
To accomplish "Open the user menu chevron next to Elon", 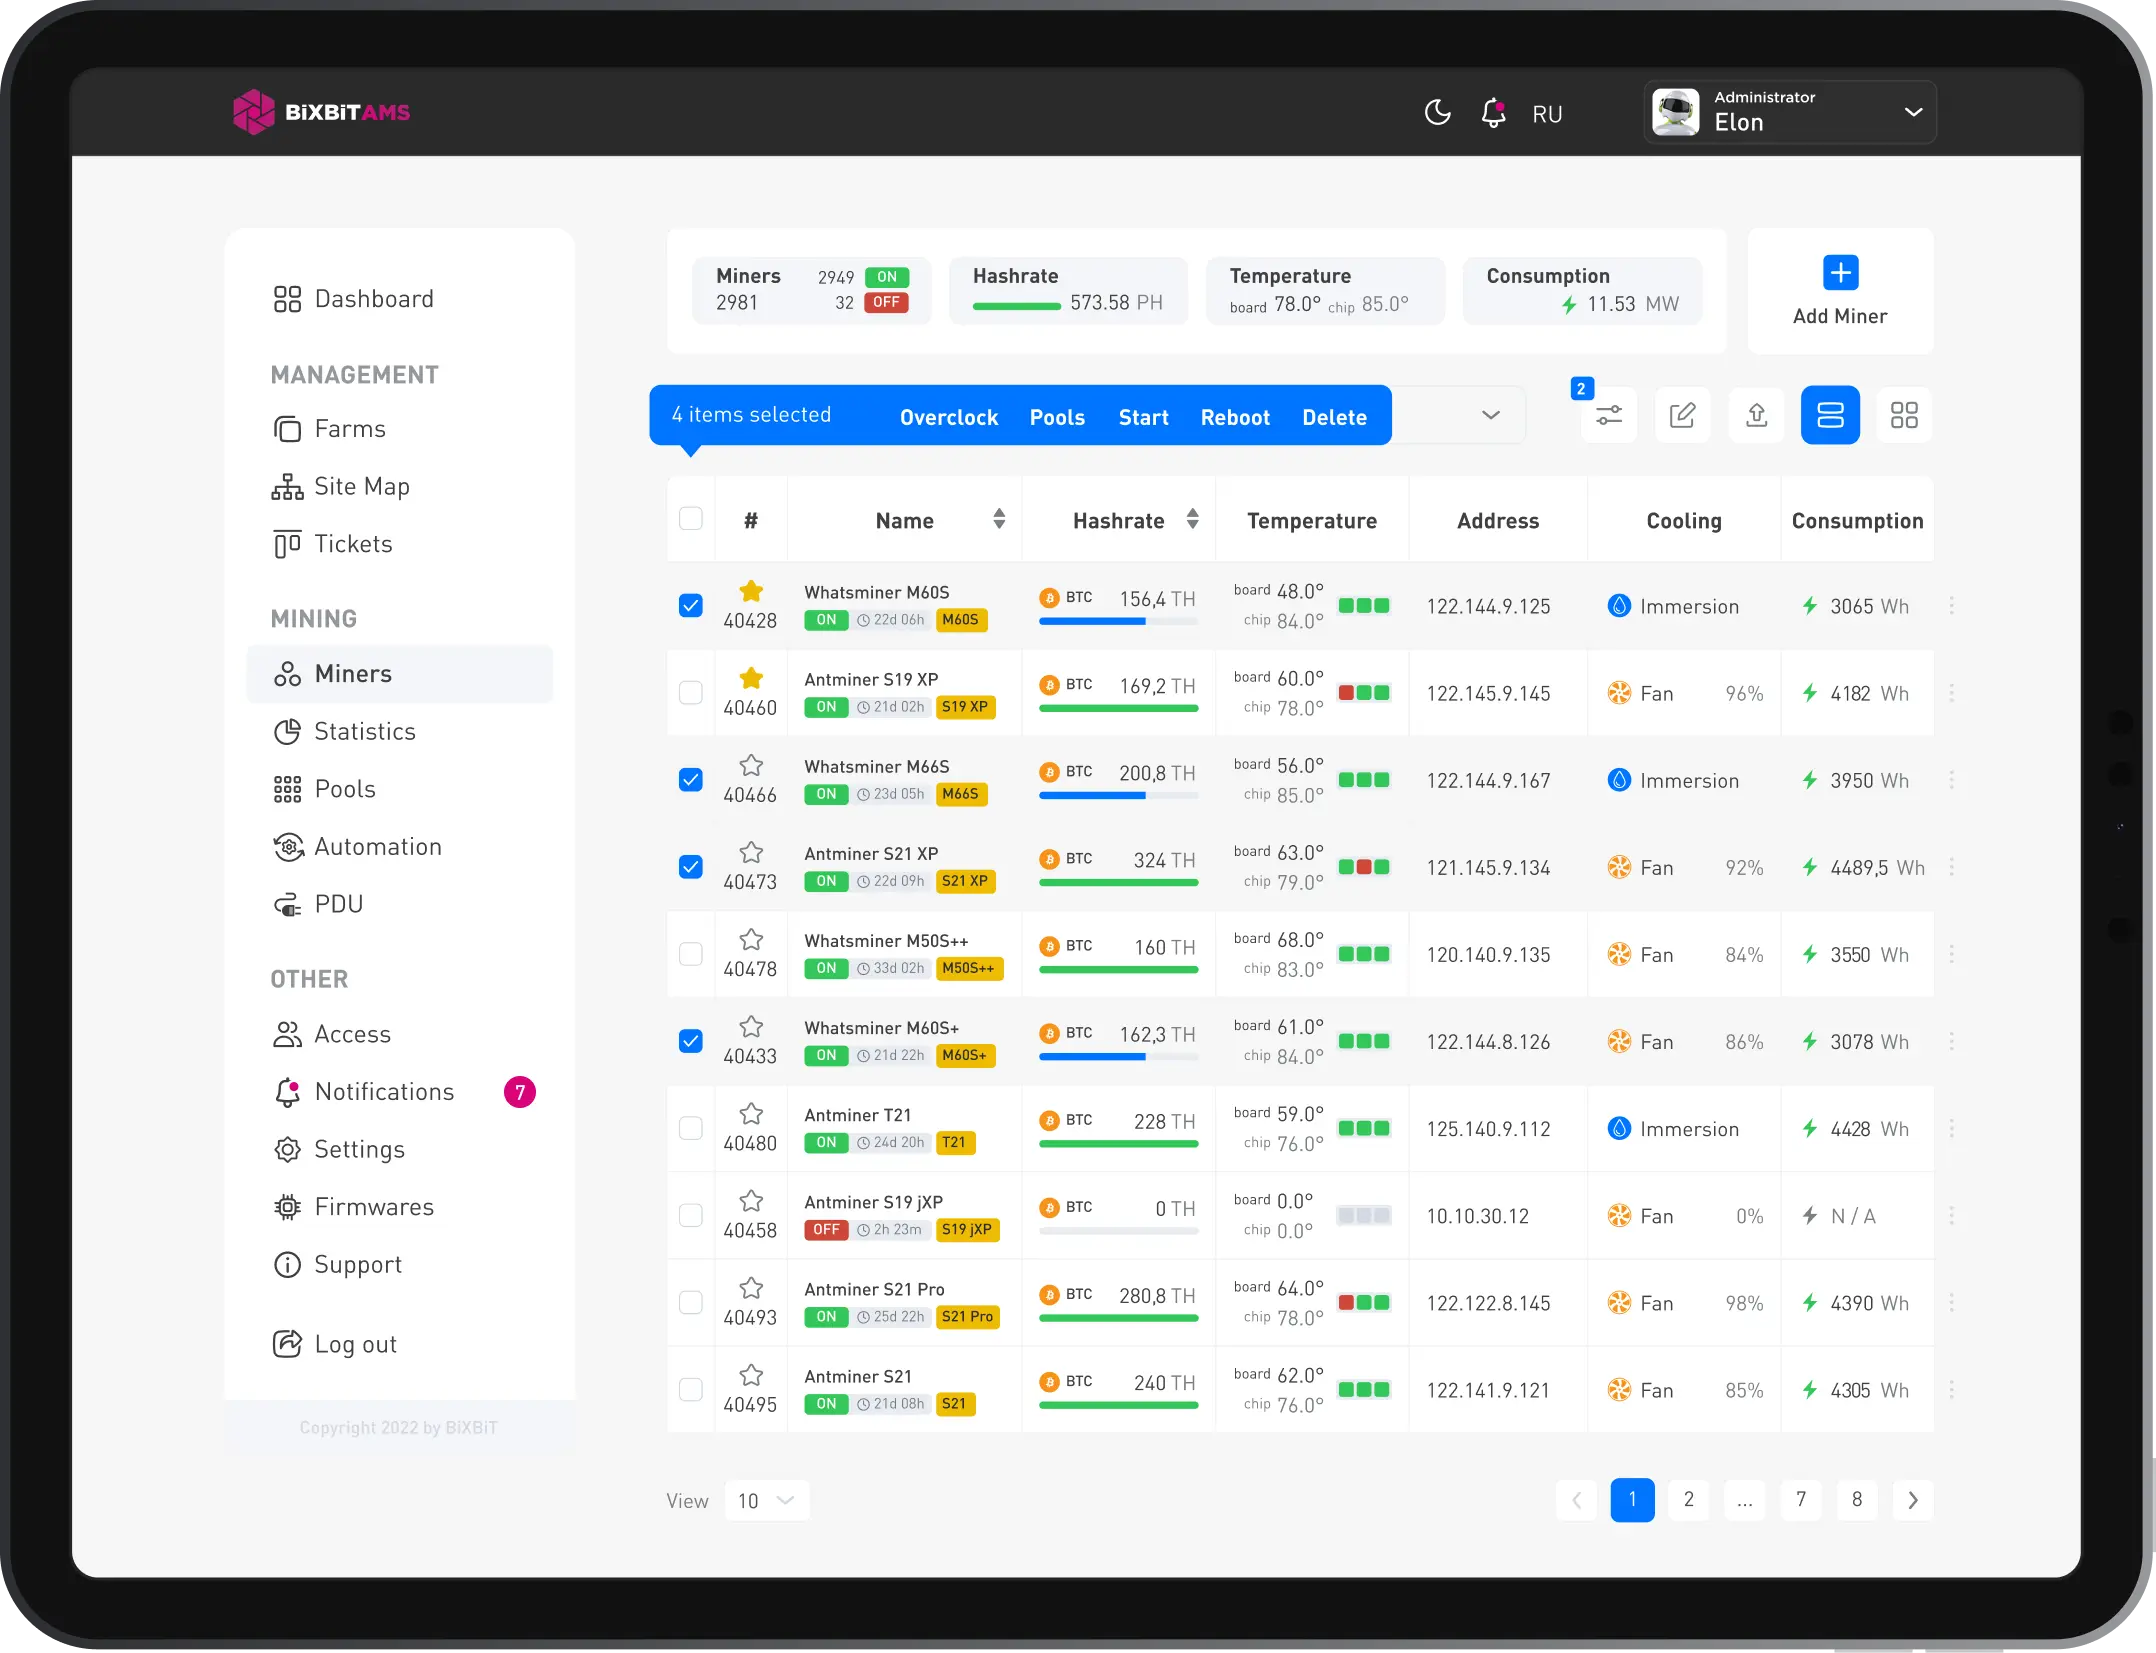I will 1913,112.
